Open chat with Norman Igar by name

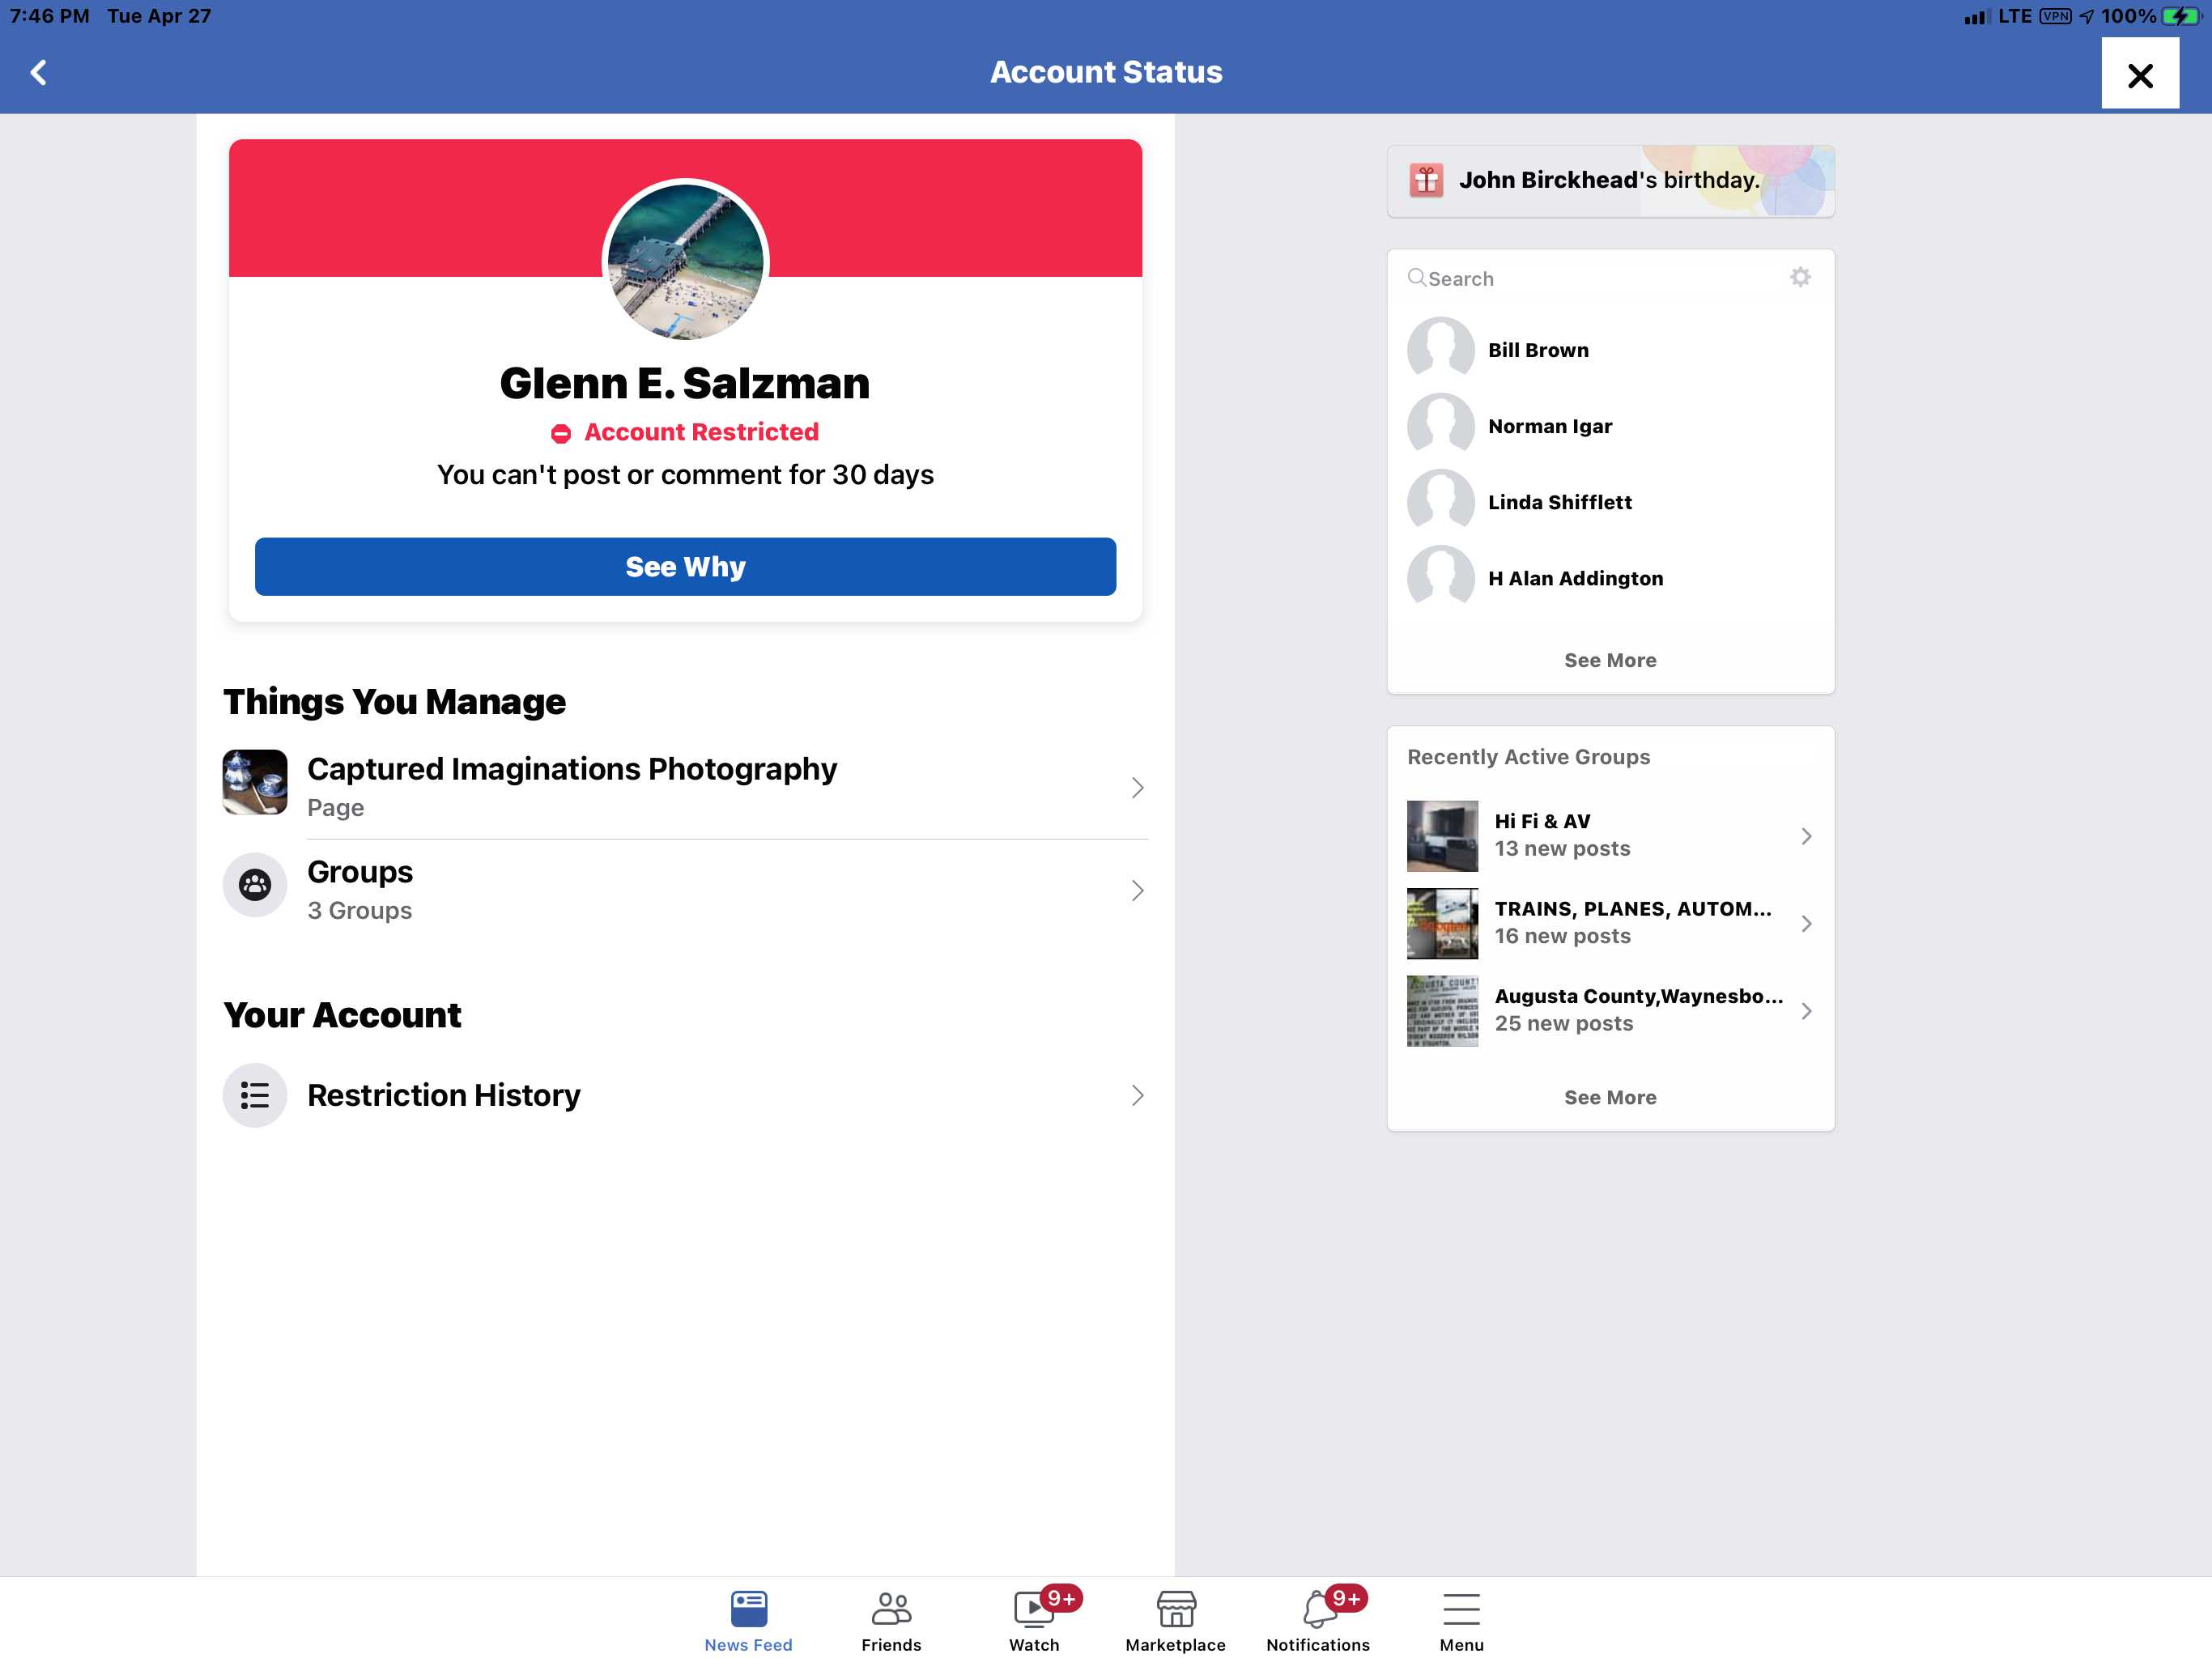pos(1550,426)
